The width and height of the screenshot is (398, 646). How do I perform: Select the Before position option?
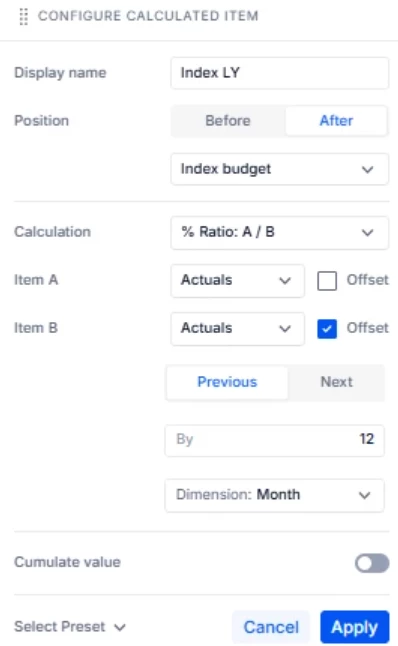pyautogui.click(x=228, y=121)
